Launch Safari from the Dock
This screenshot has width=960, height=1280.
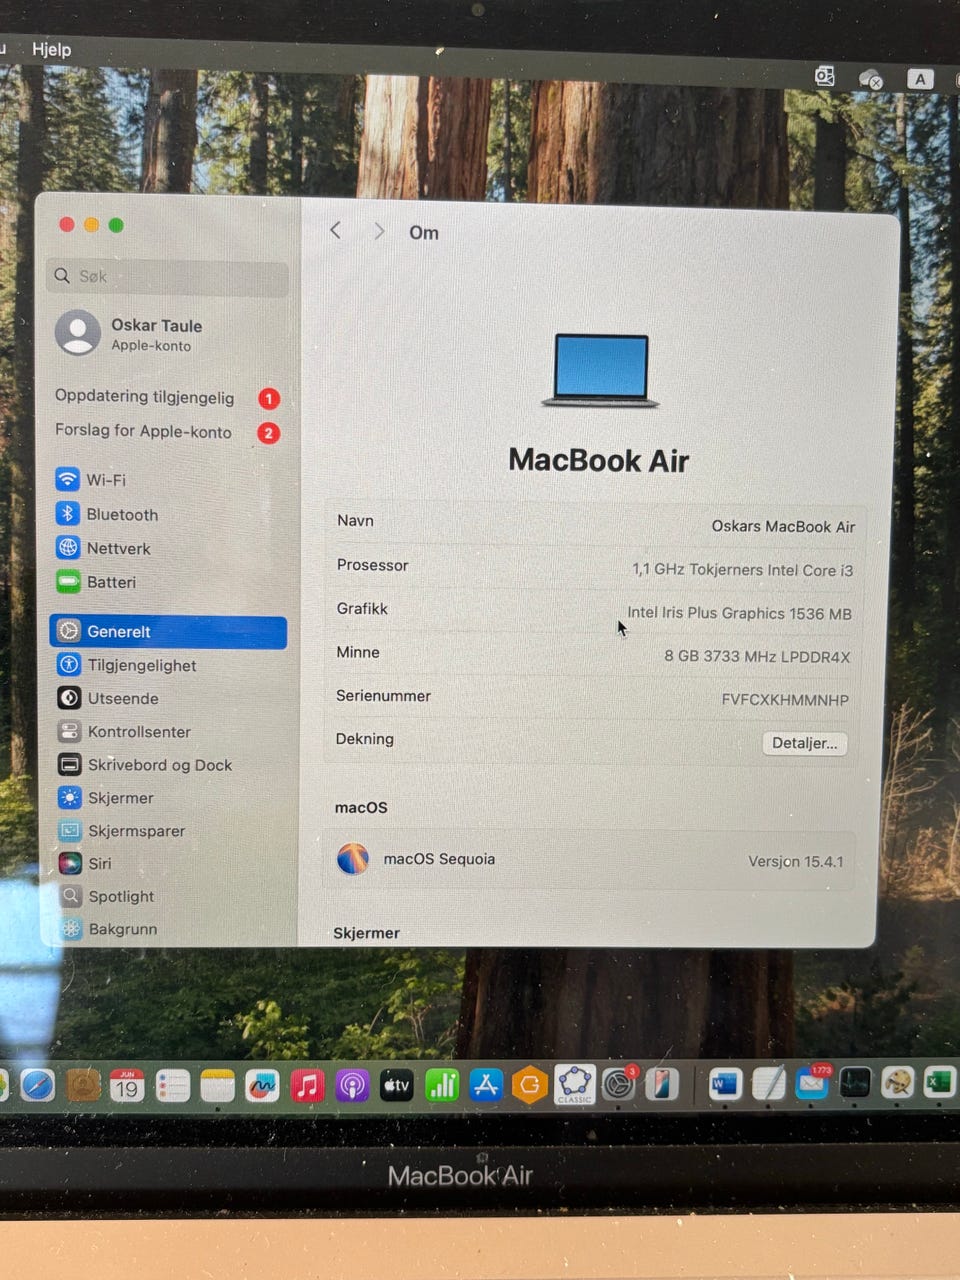[x=38, y=1085]
